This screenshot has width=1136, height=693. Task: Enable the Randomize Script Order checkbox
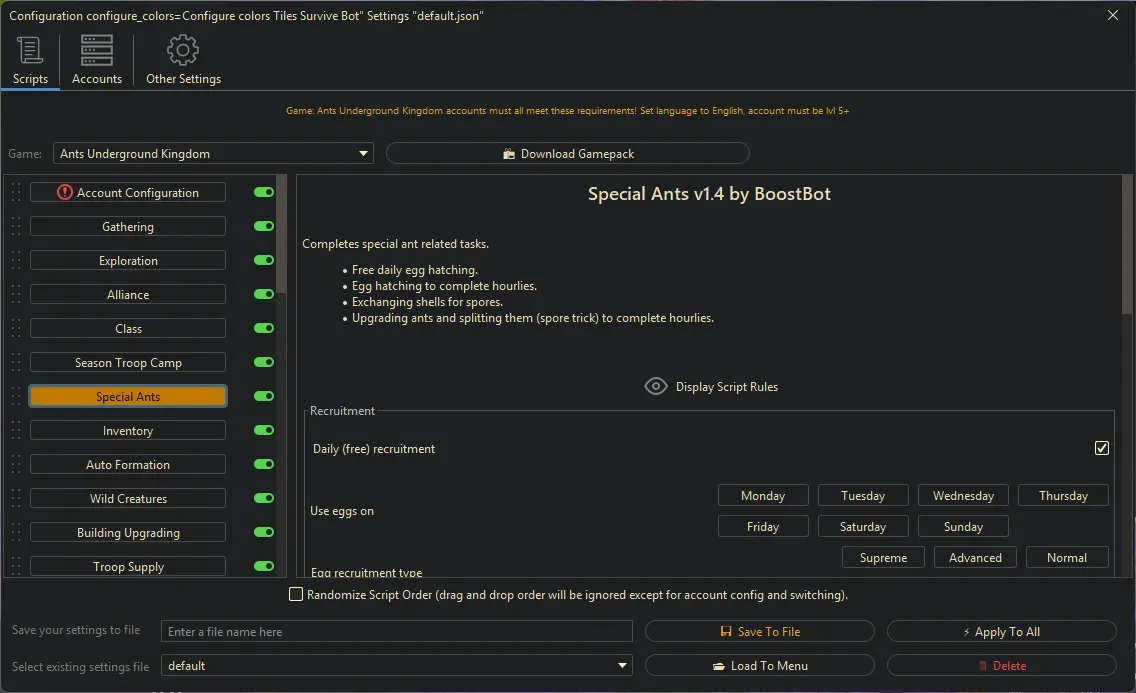[x=296, y=595]
